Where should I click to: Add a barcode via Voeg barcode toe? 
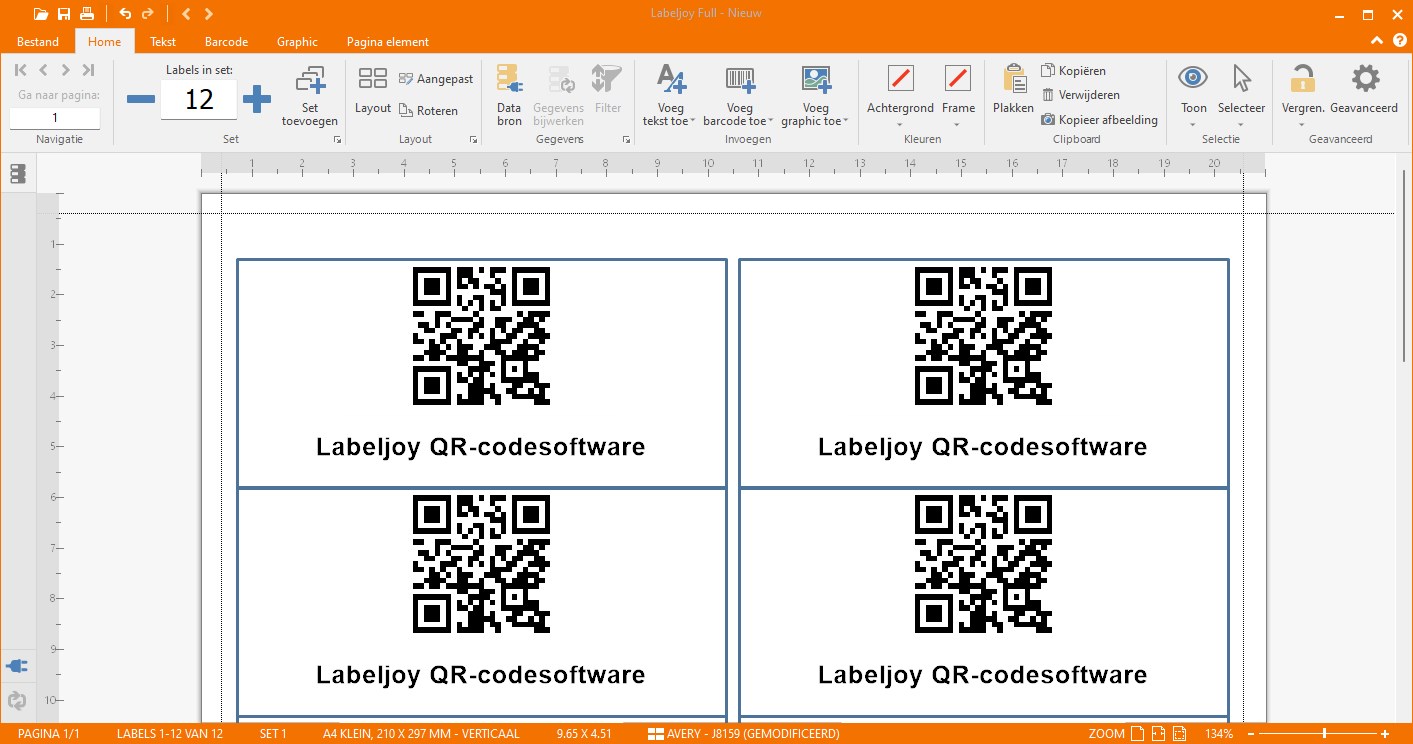[740, 96]
